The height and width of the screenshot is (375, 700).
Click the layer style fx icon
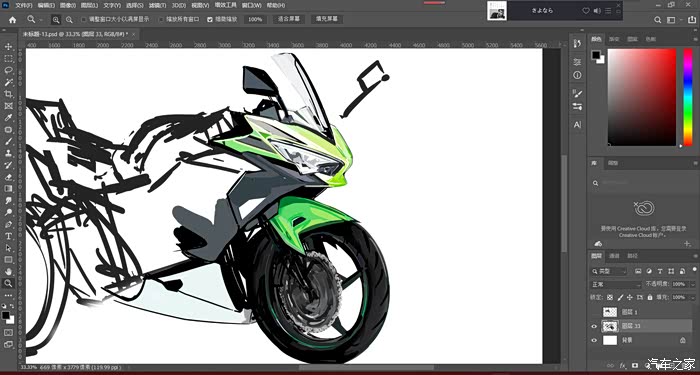pos(623,365)
